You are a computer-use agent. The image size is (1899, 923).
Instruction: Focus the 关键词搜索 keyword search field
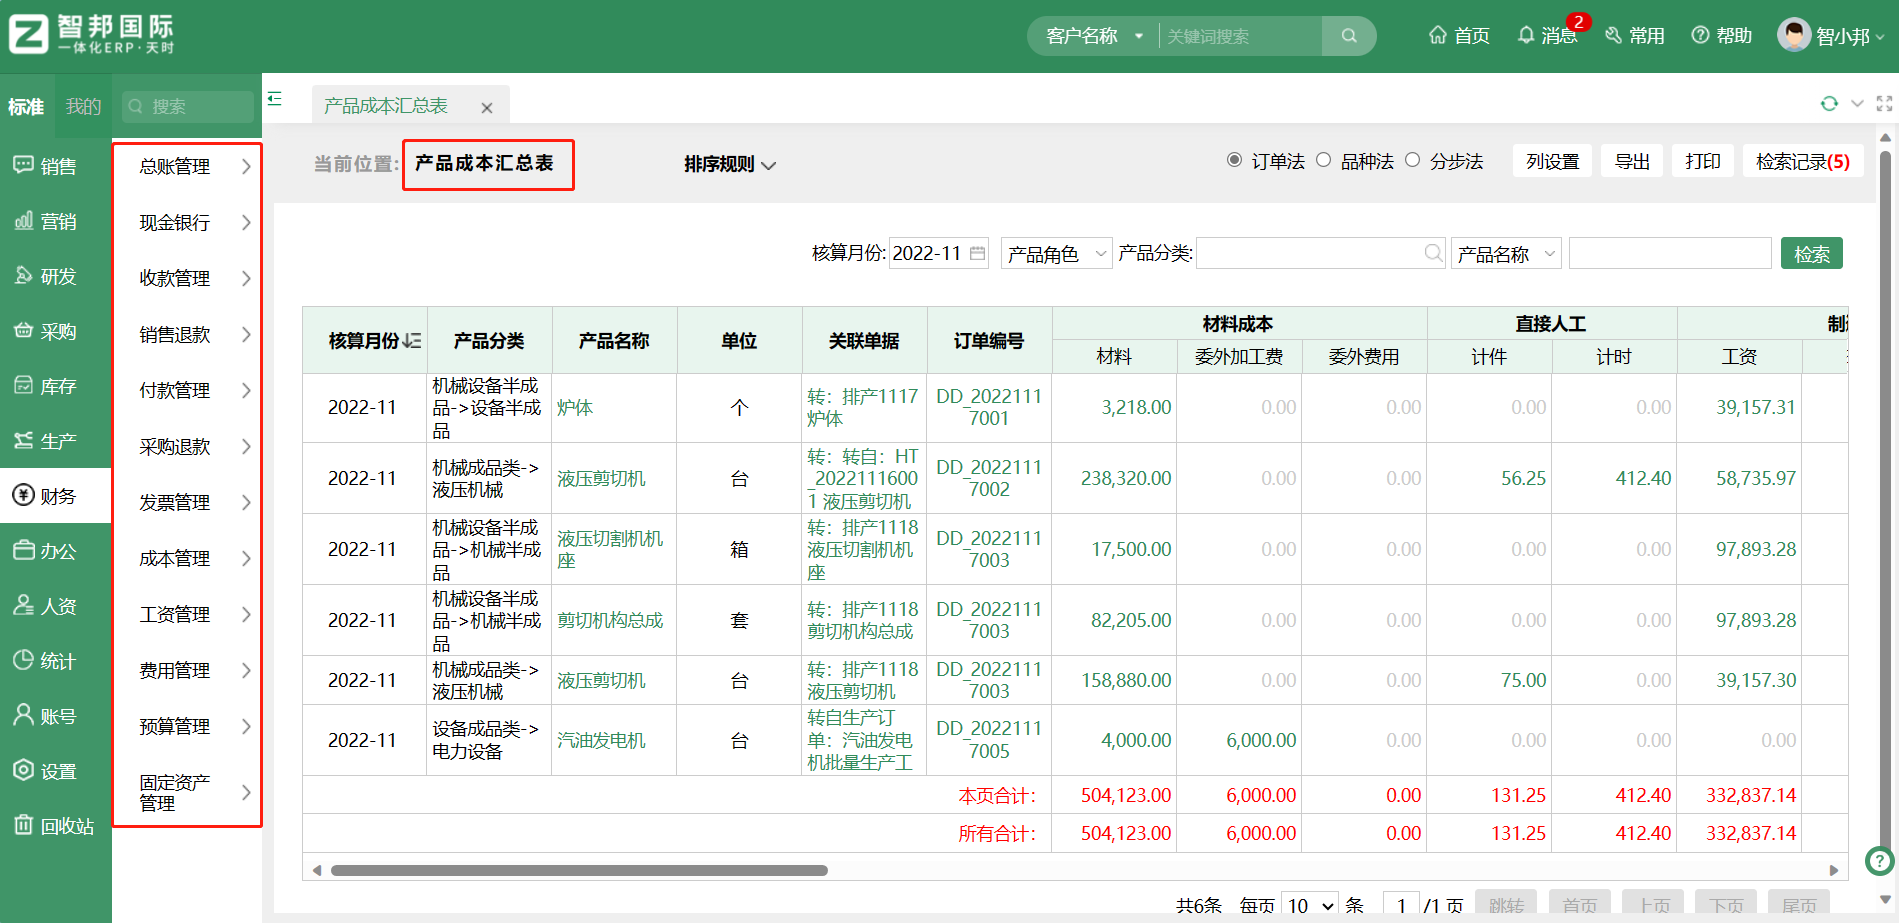pyautogui.click(x=1239, y=36)
